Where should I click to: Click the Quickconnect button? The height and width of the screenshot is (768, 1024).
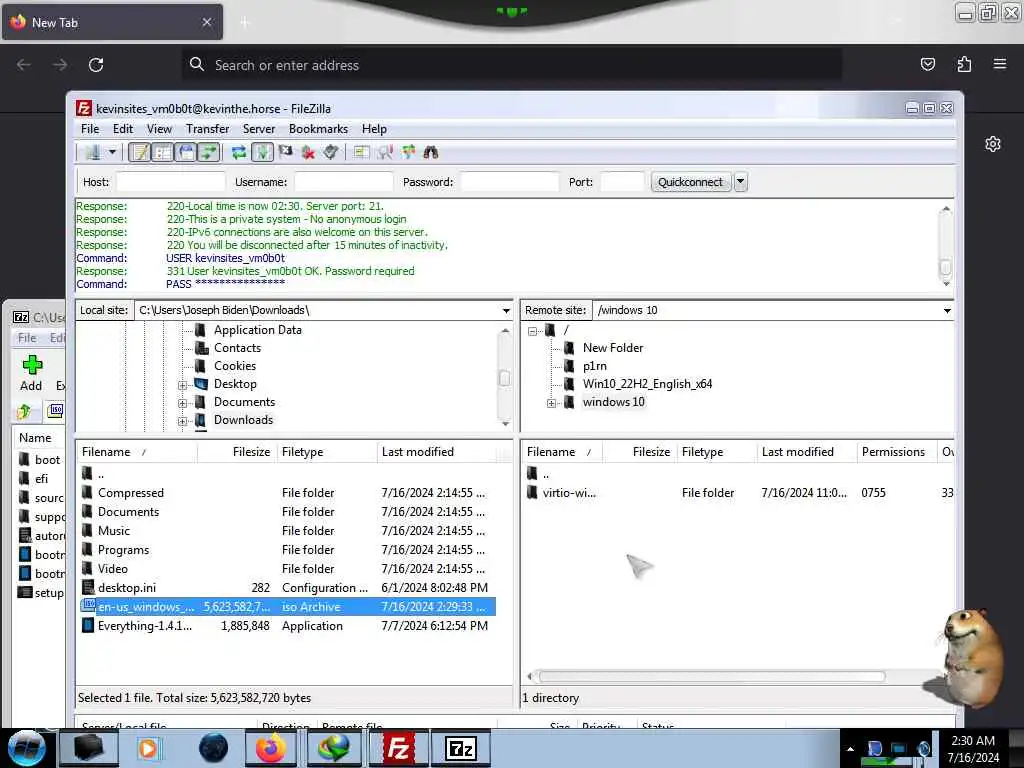click(x=690, y=182)
